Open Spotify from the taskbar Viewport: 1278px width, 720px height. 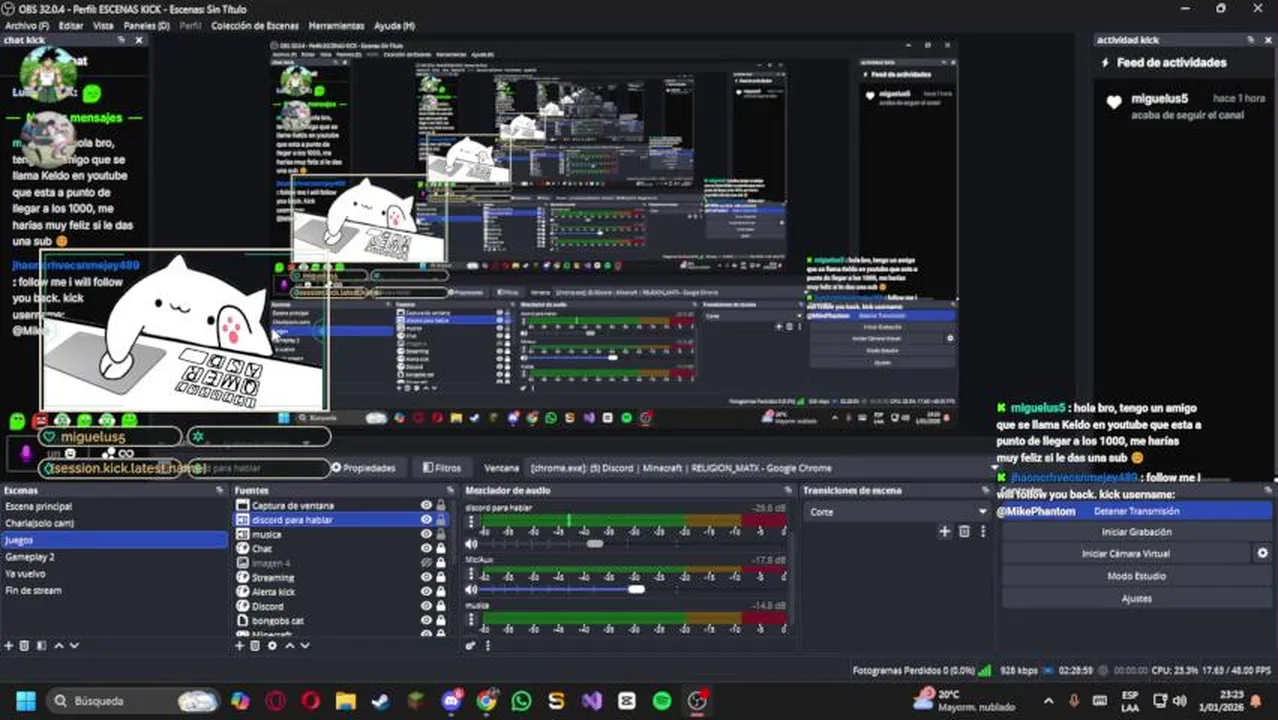(x=662, y=701)
